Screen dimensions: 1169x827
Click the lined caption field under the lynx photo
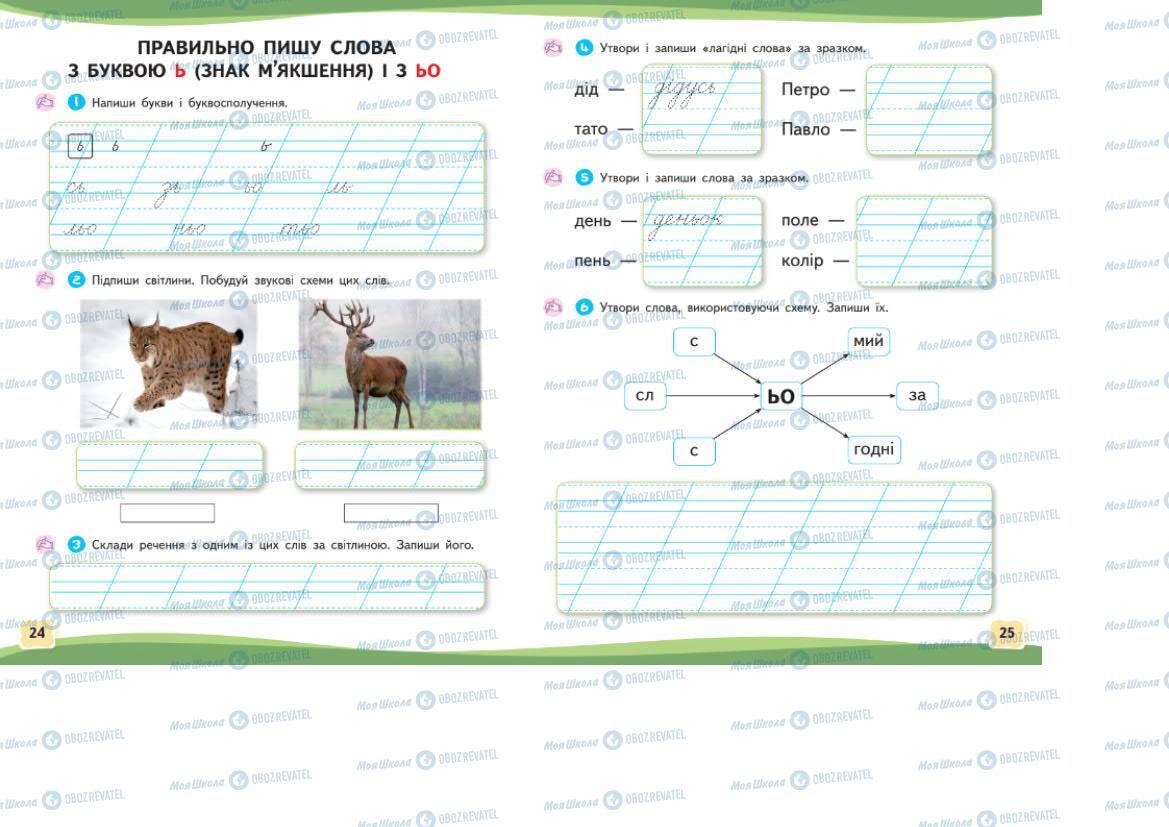point(170,465)
